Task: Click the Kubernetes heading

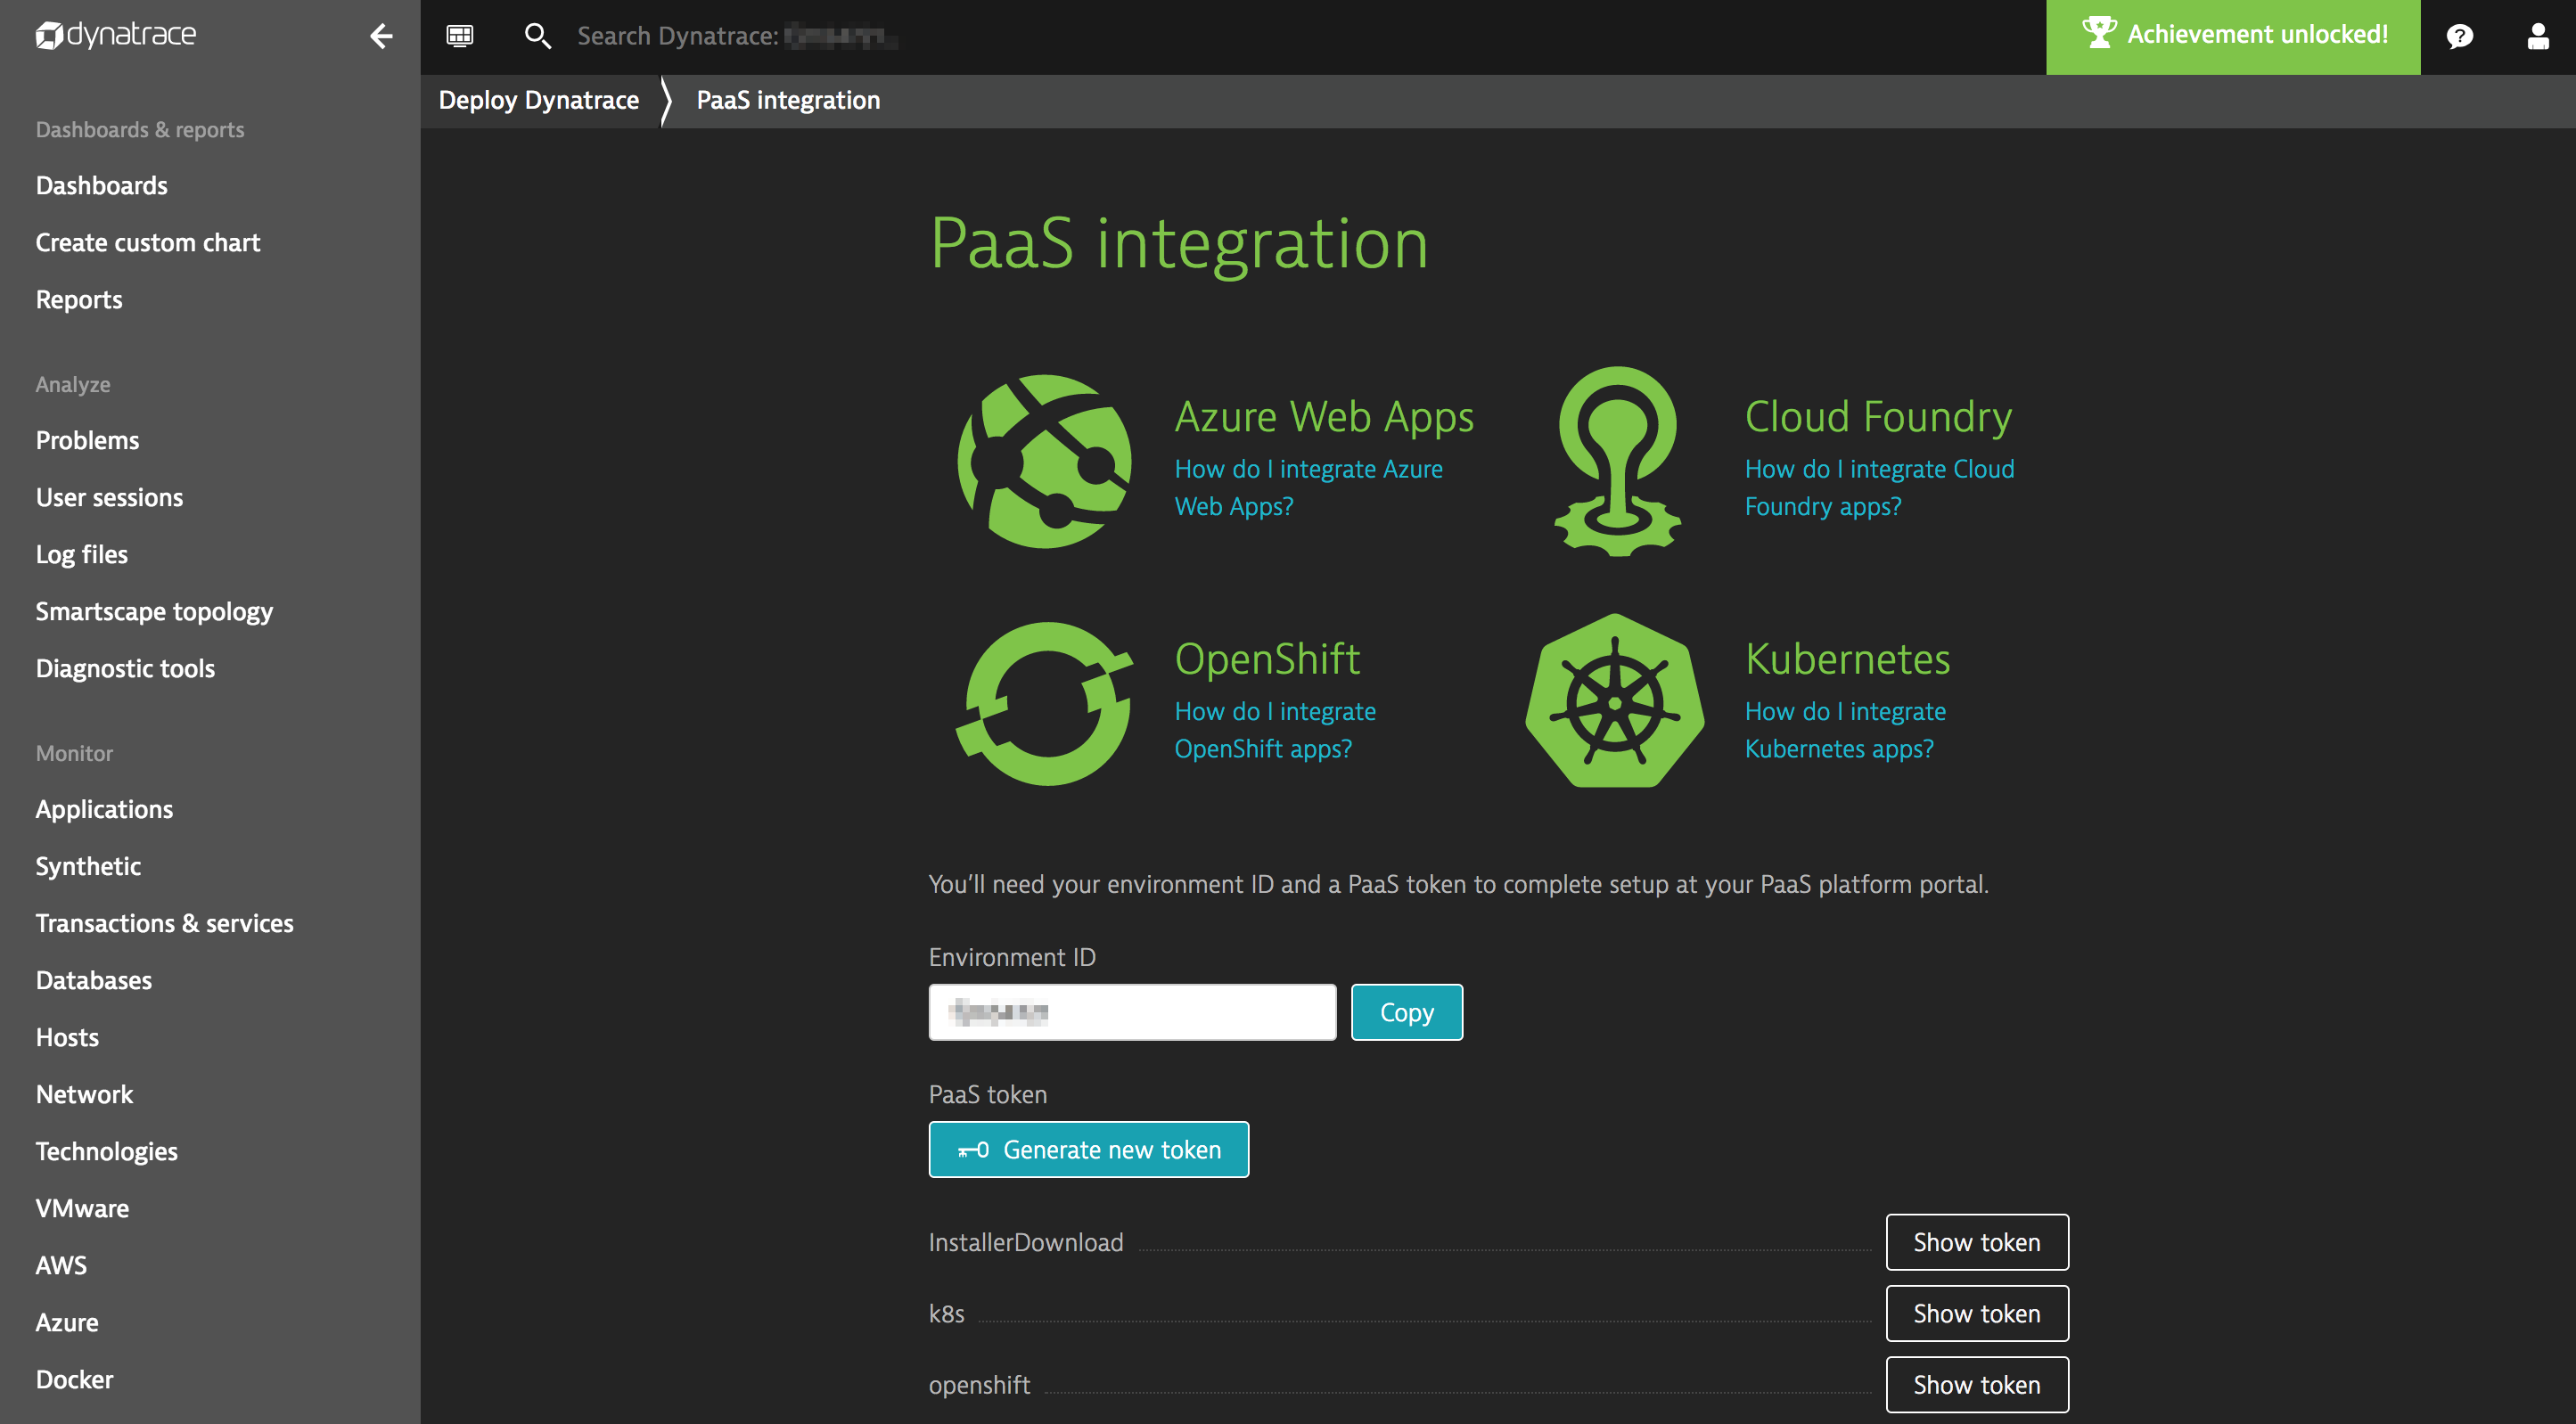Action: (1847, 659)
